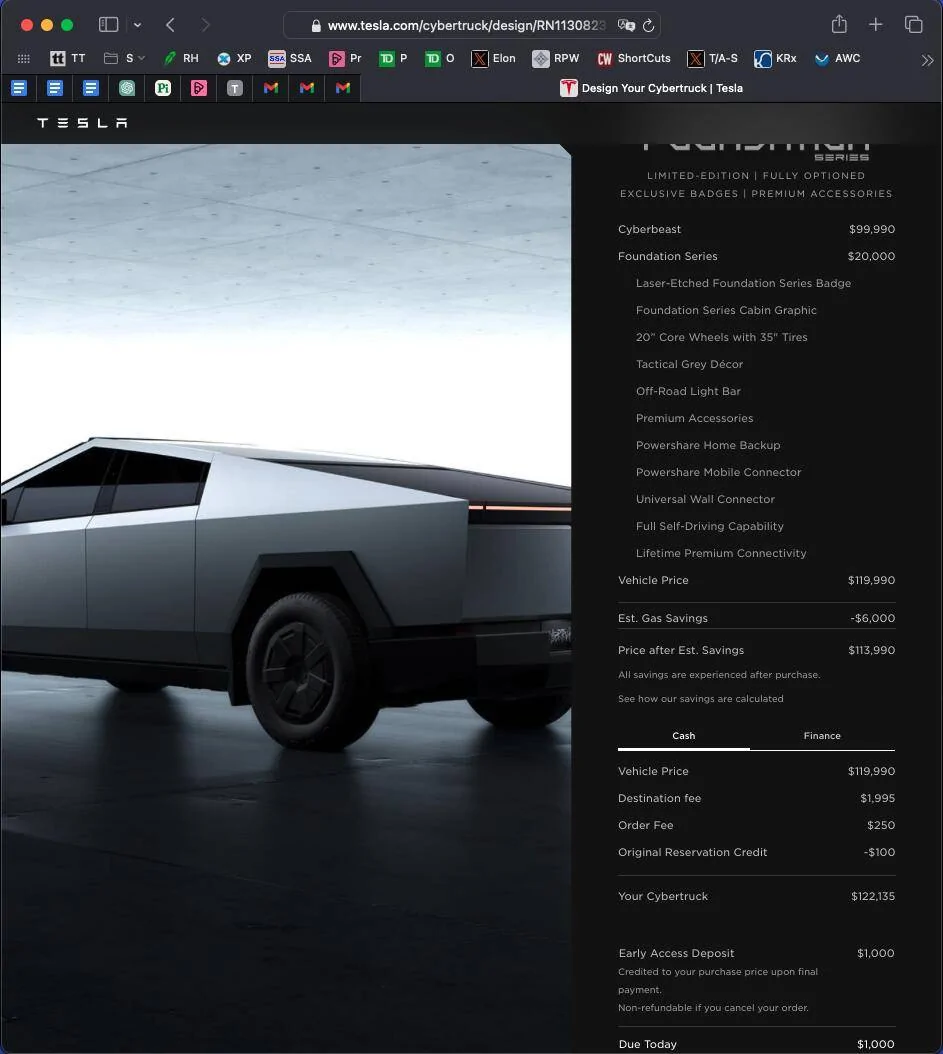
Task: Switch to the Pi pinned tab
Action: (163, 88)
